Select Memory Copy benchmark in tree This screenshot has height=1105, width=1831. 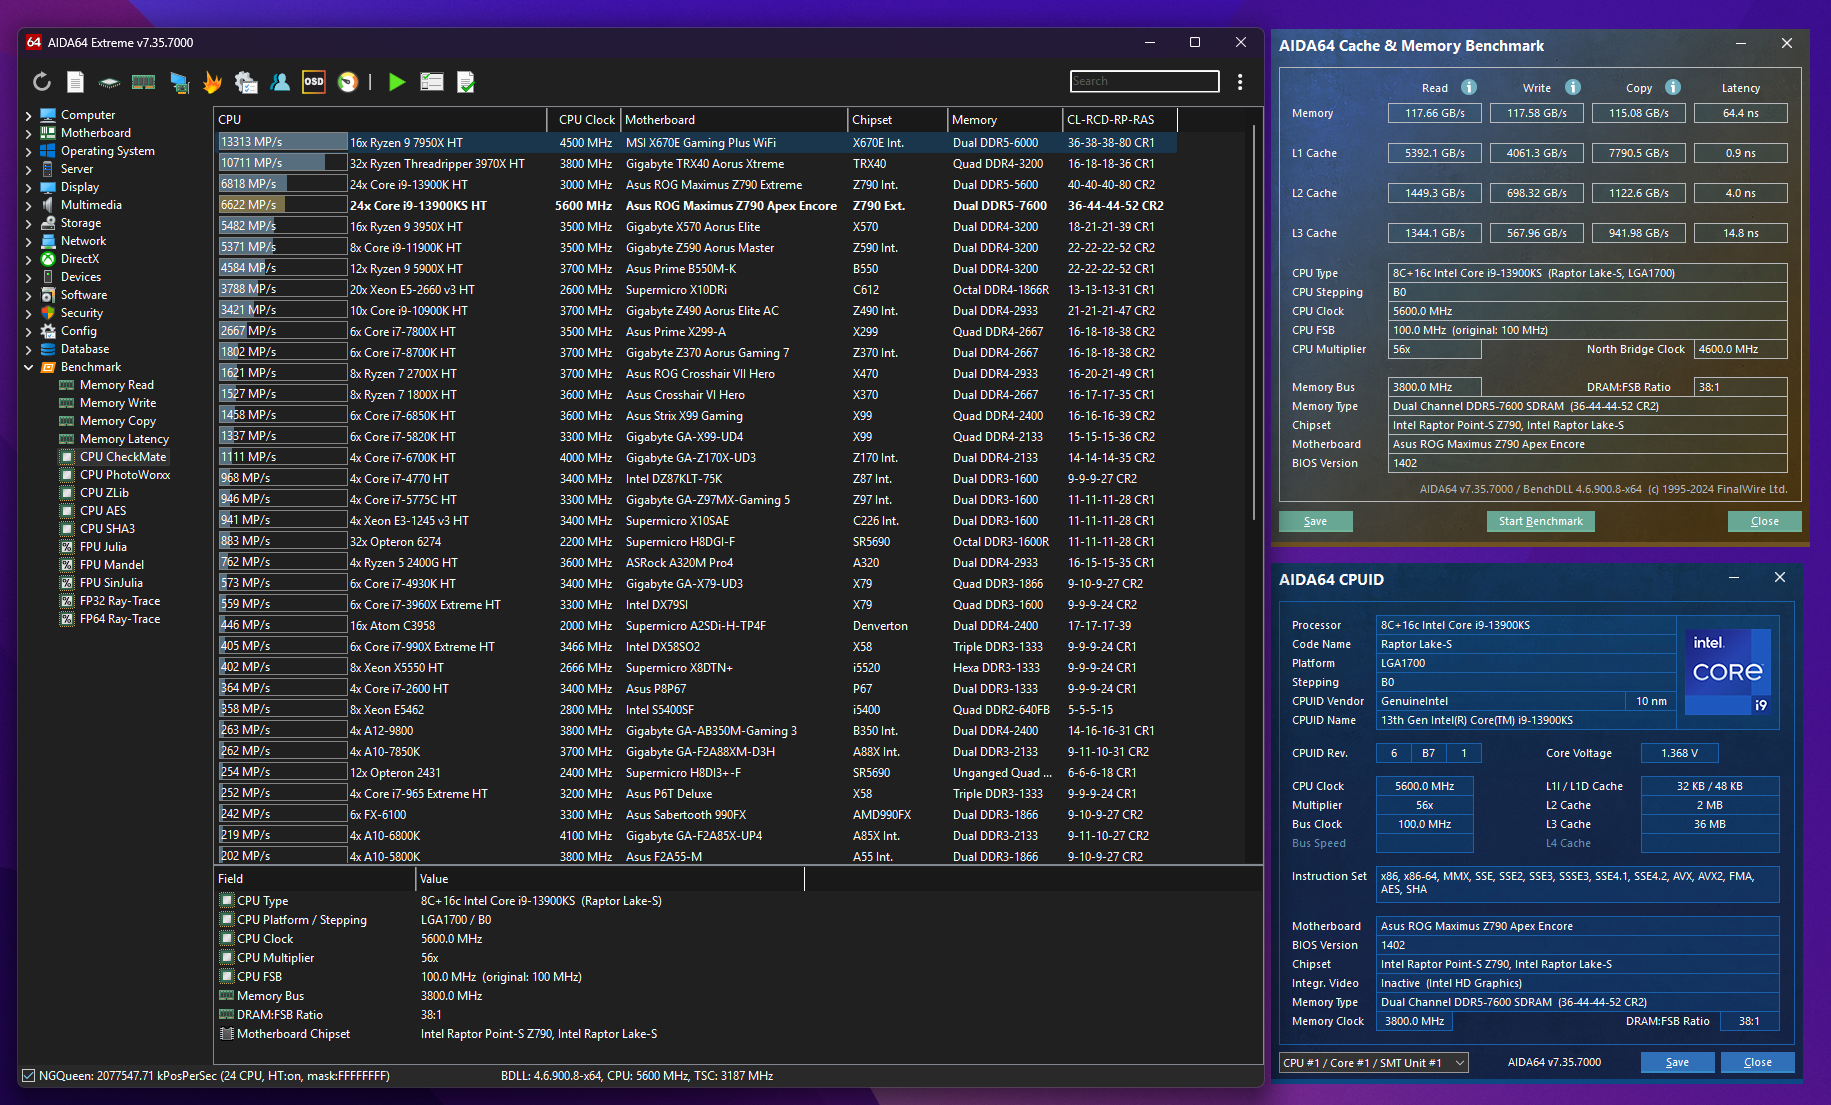tap(118, 421)
